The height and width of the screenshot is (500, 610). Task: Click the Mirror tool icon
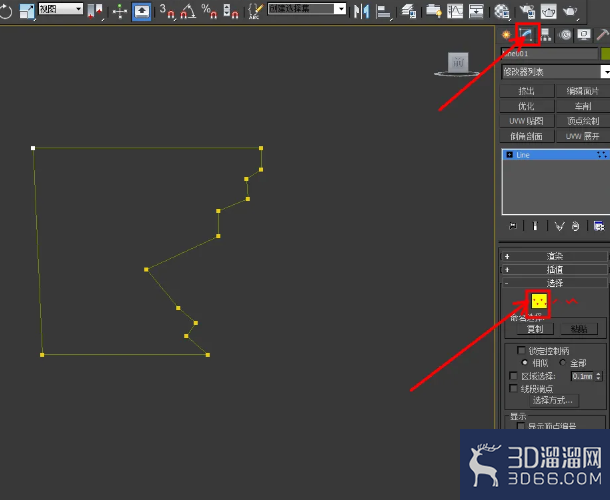361,11
